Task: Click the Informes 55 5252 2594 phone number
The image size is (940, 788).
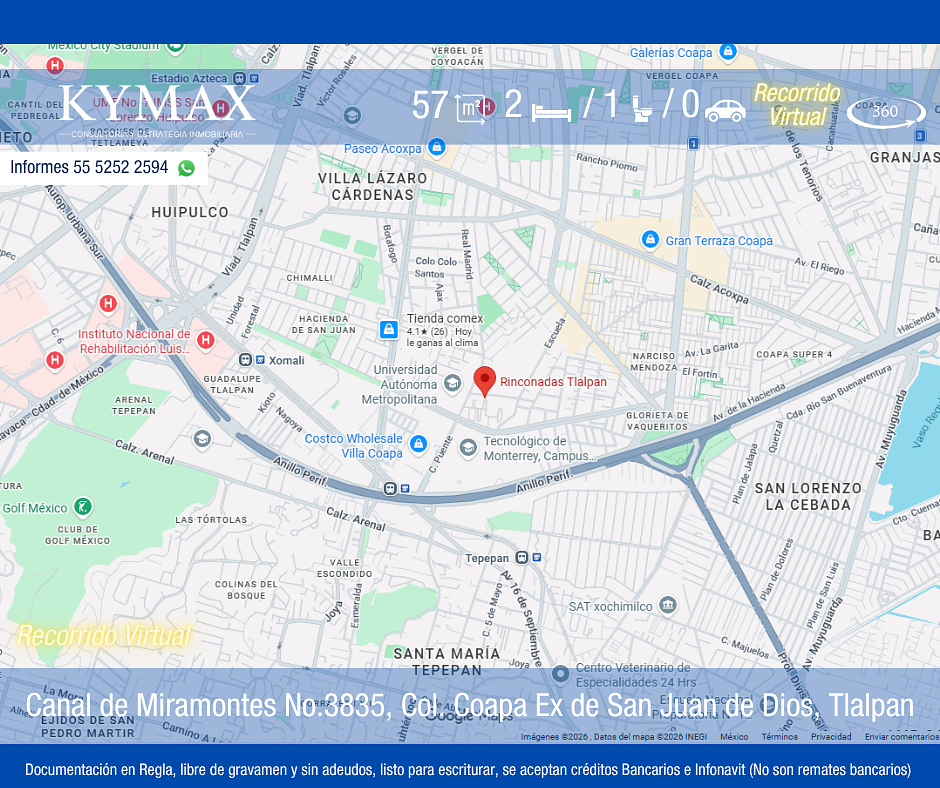Action: pyautogui.click(x=89, y=167)
